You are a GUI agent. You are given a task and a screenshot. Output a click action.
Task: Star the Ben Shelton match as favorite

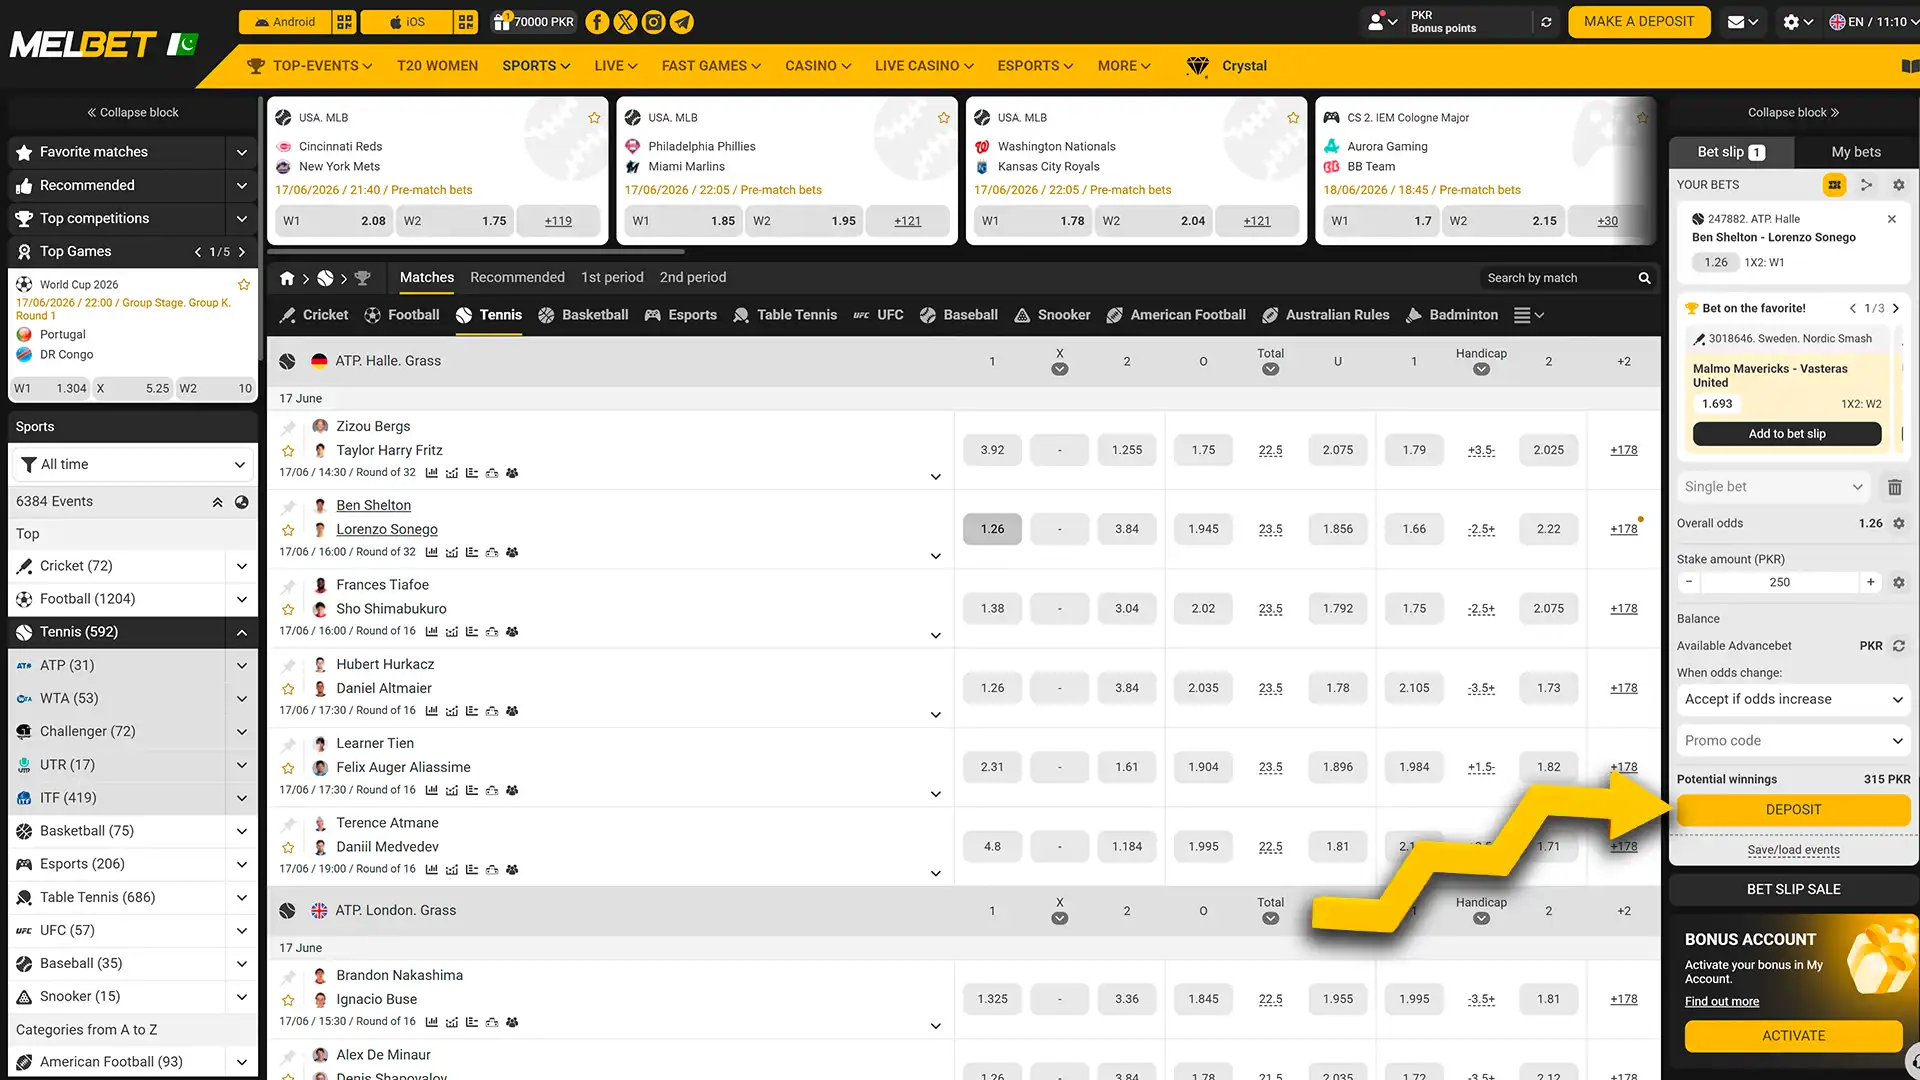click(288, 530)
